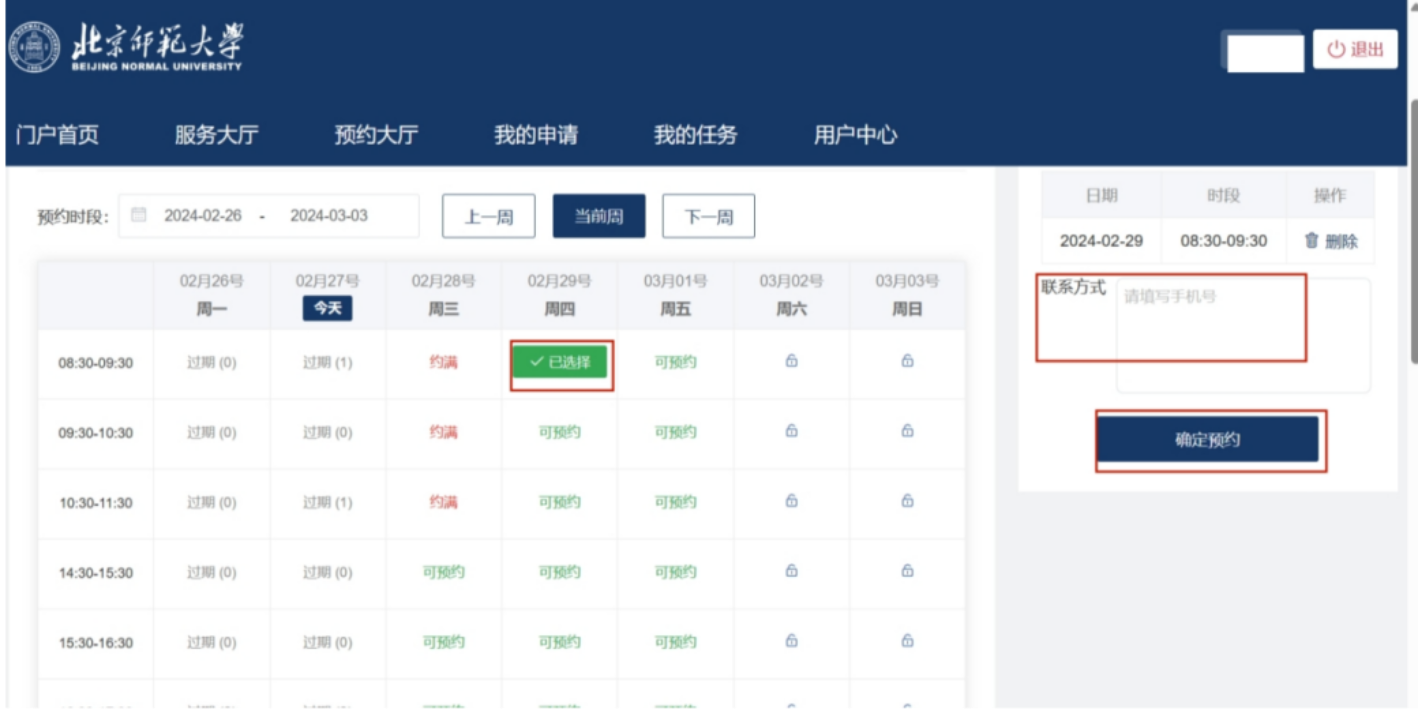Select 可预约 slot 03月01号 08:30-09:30

[x=675, y=362]
